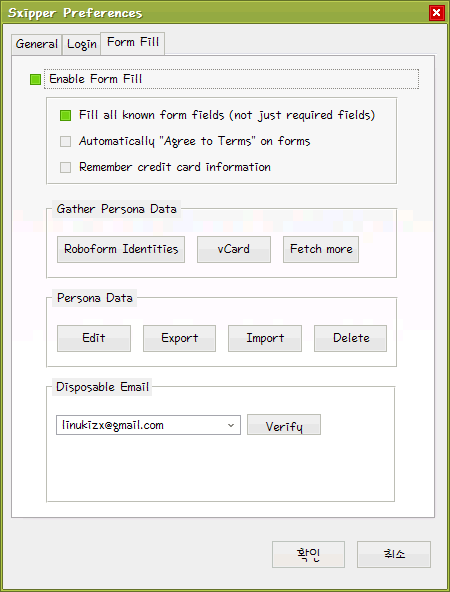Cancel with the 취소 button
The image size is (450, 592).
(394, 554)
